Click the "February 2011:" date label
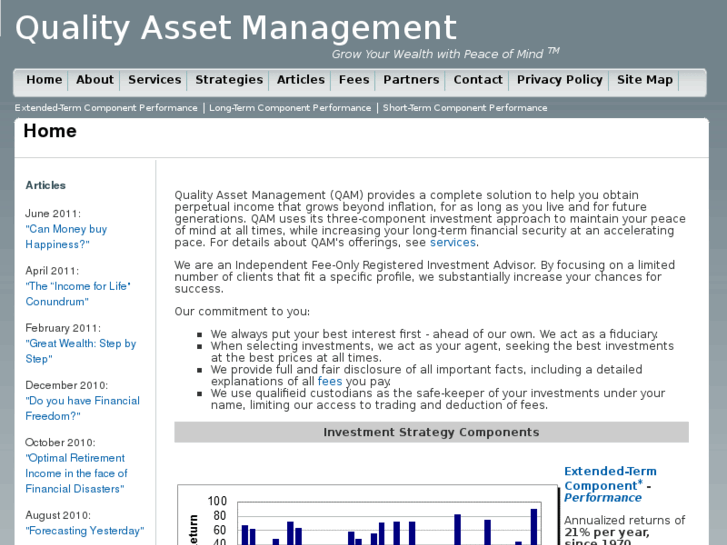727x545 pixels. coord(63,328)
